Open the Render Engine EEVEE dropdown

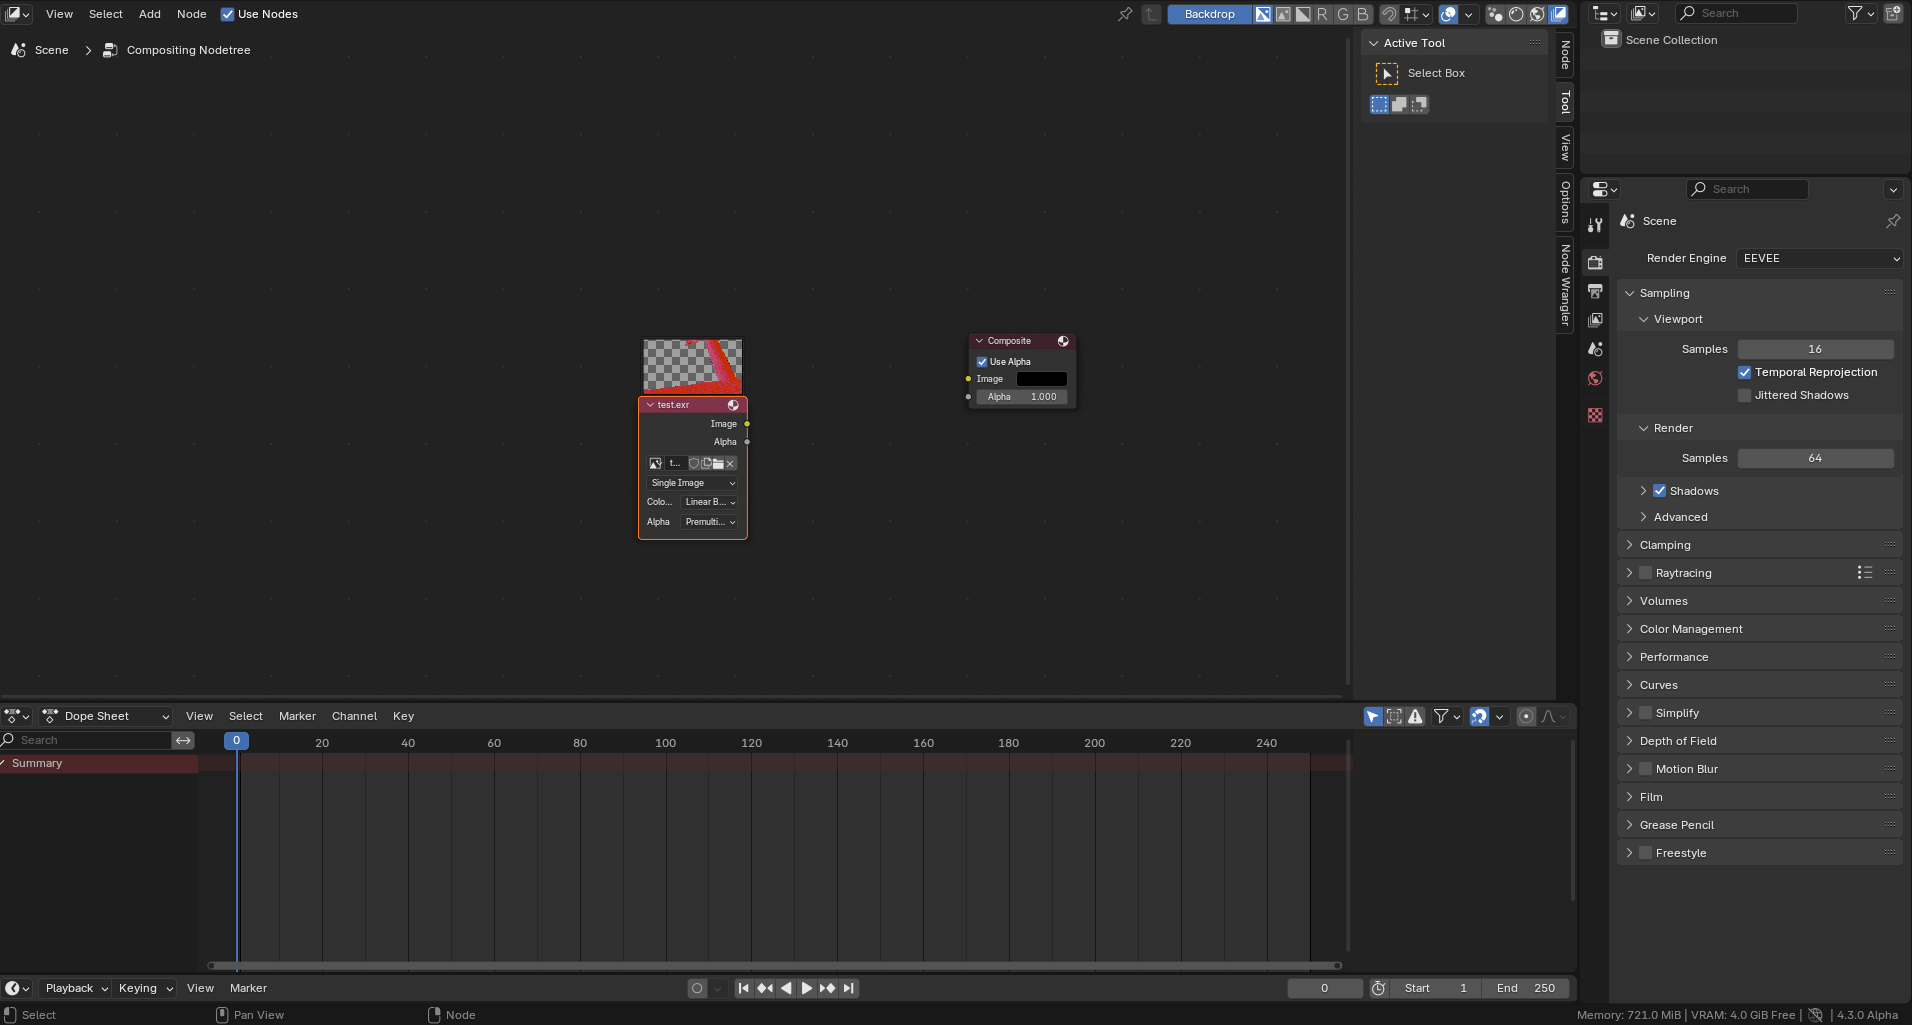[x=1819, y=258]
